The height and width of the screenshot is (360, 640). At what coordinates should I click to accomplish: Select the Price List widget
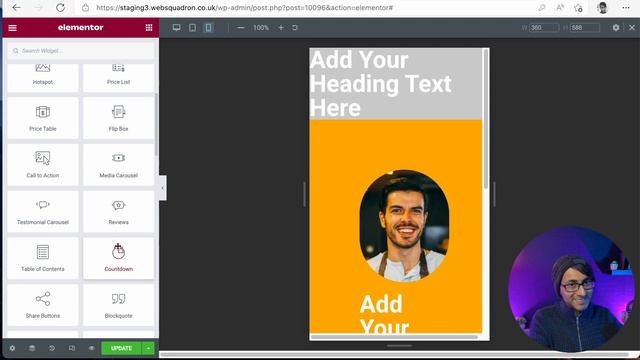tap(118, 78)
